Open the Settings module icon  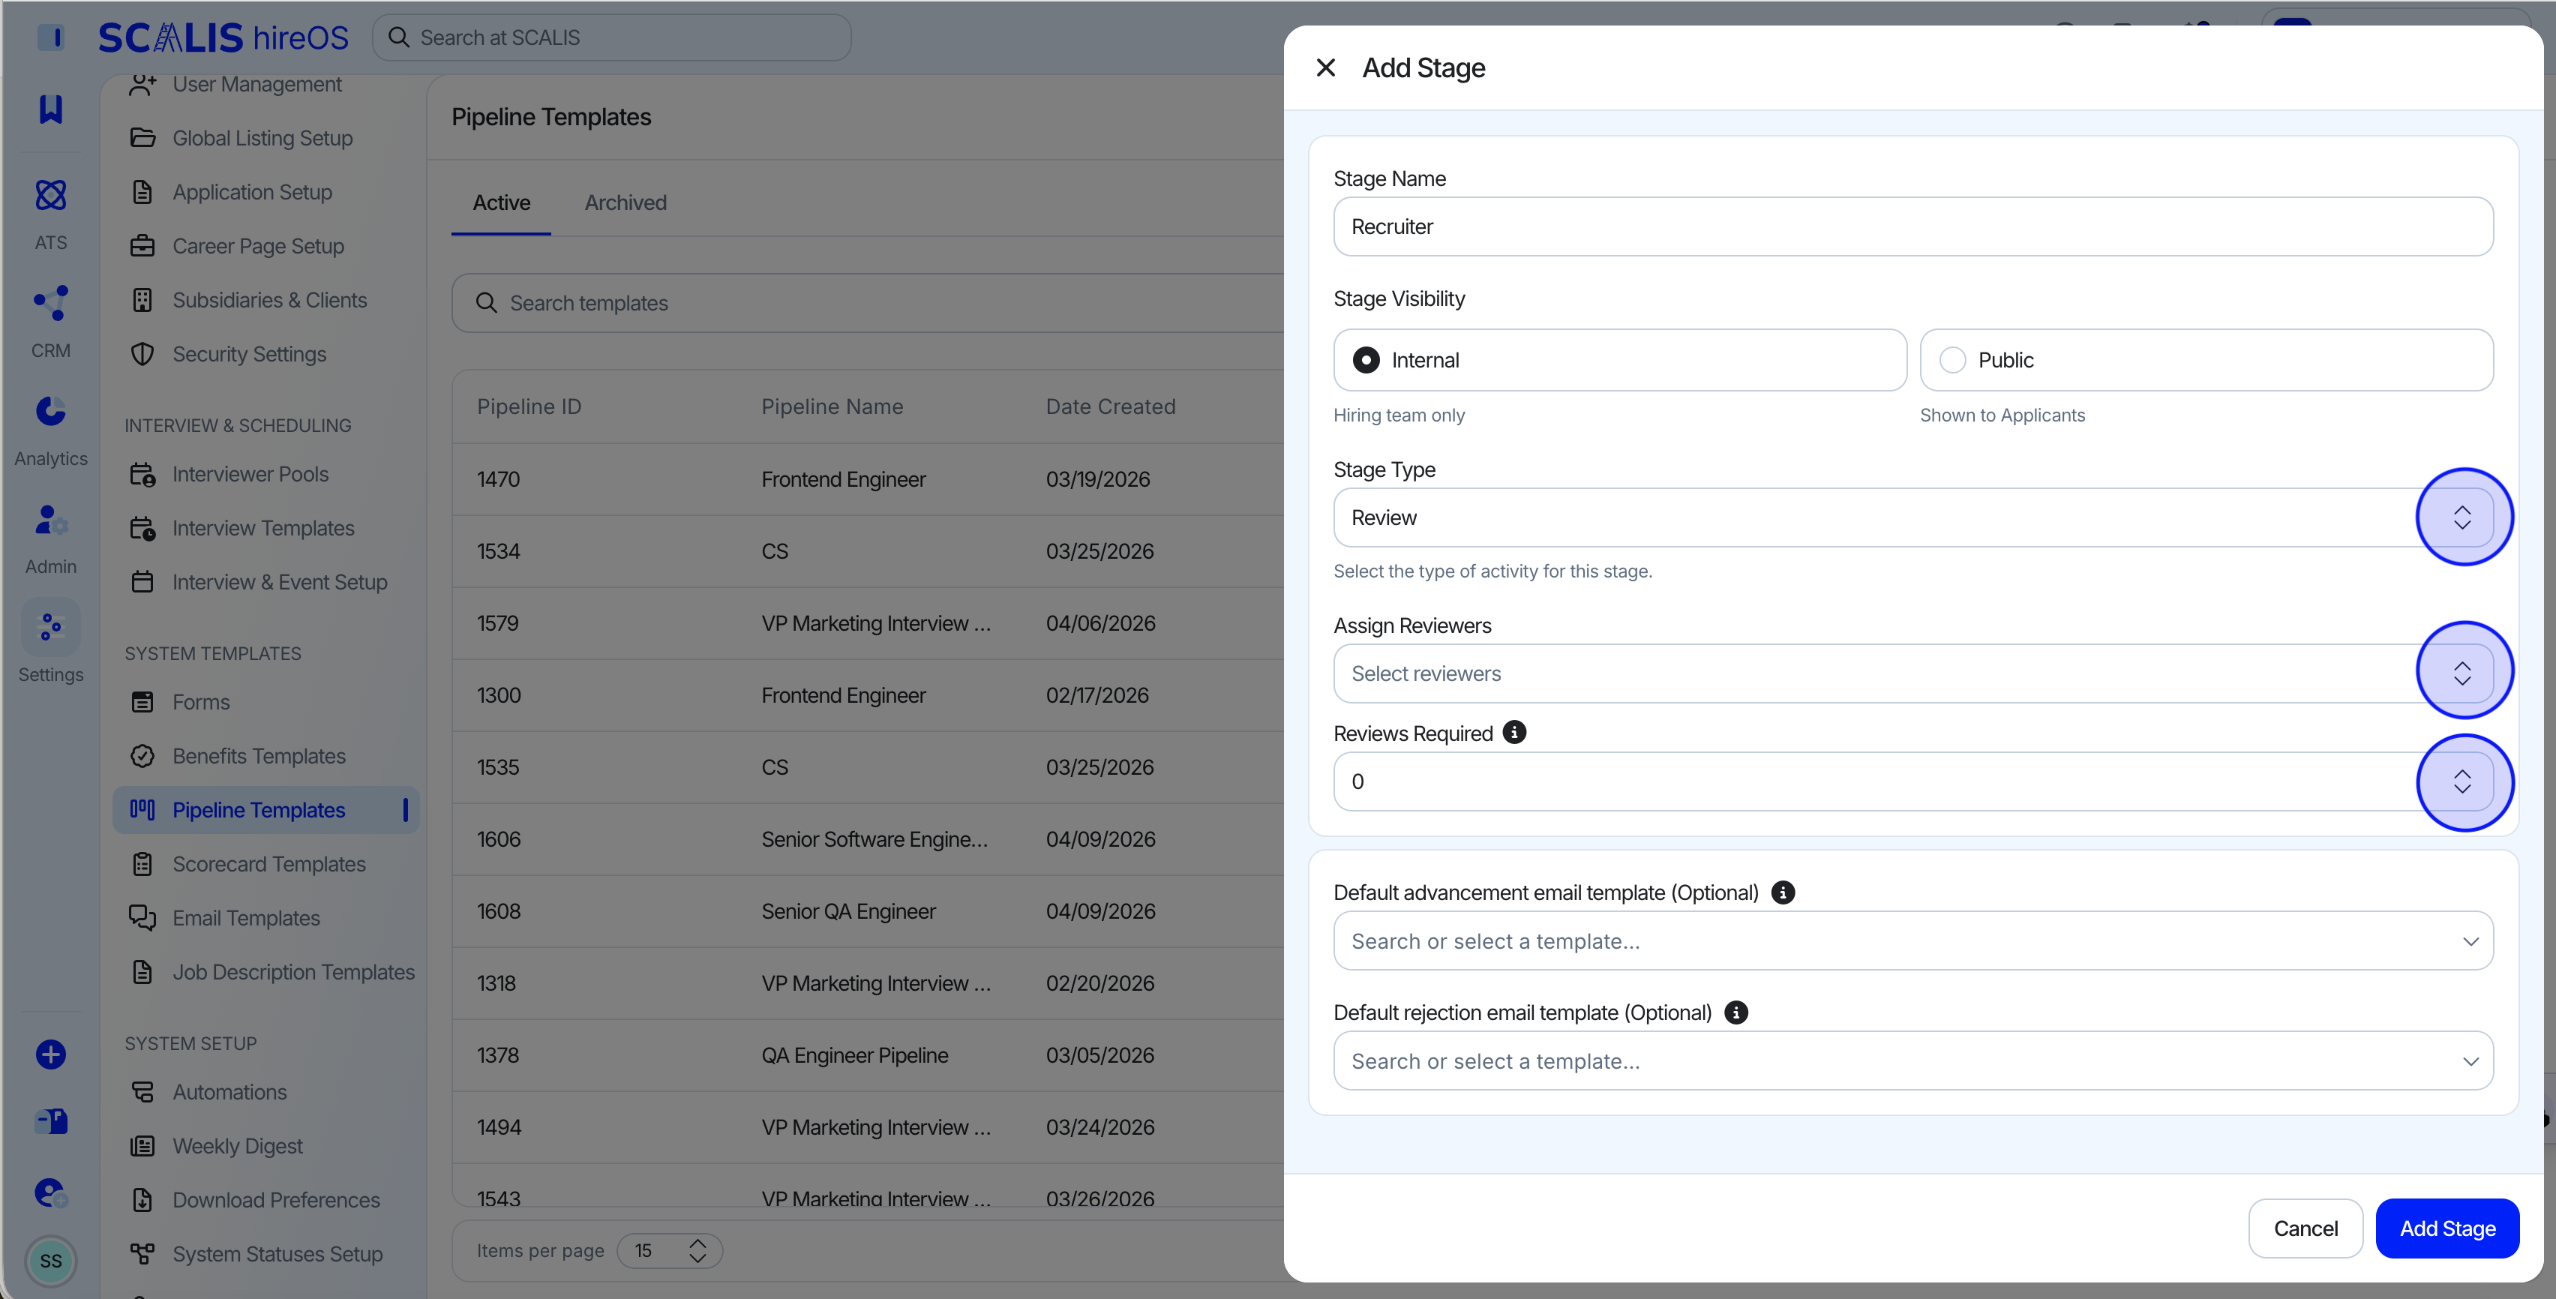point(51,627)
